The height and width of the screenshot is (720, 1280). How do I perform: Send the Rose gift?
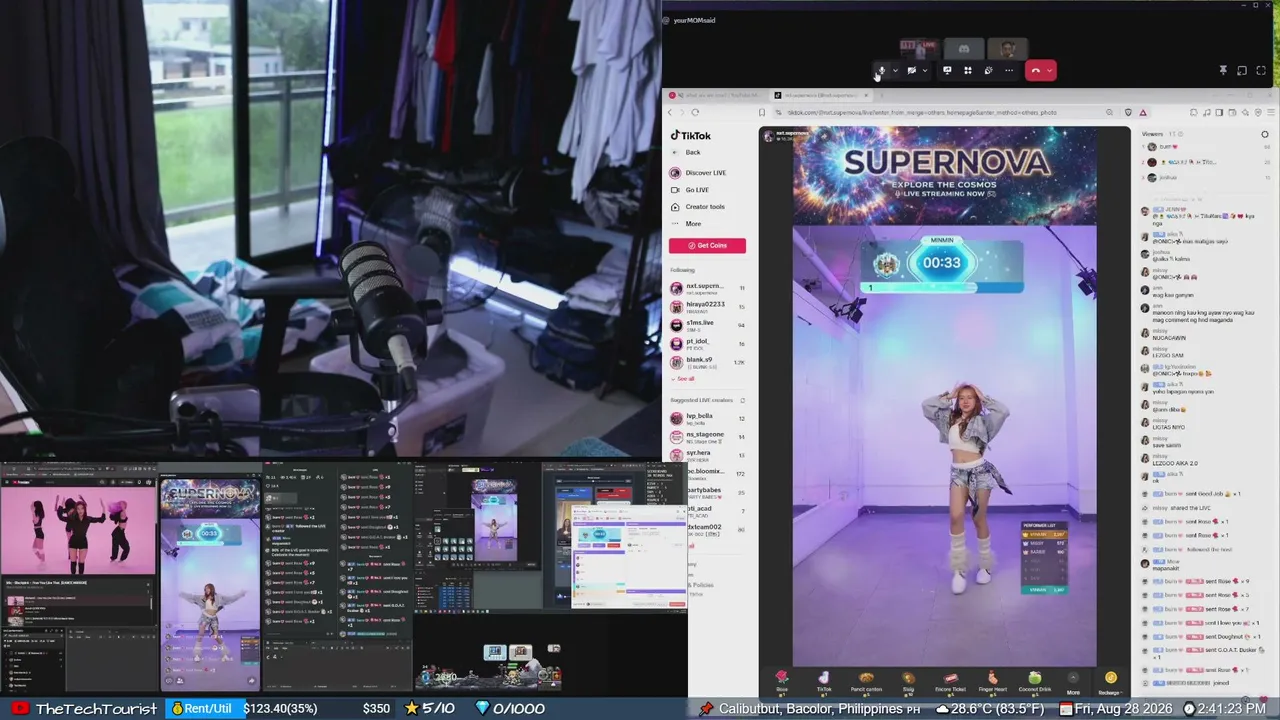click(782, 681)
